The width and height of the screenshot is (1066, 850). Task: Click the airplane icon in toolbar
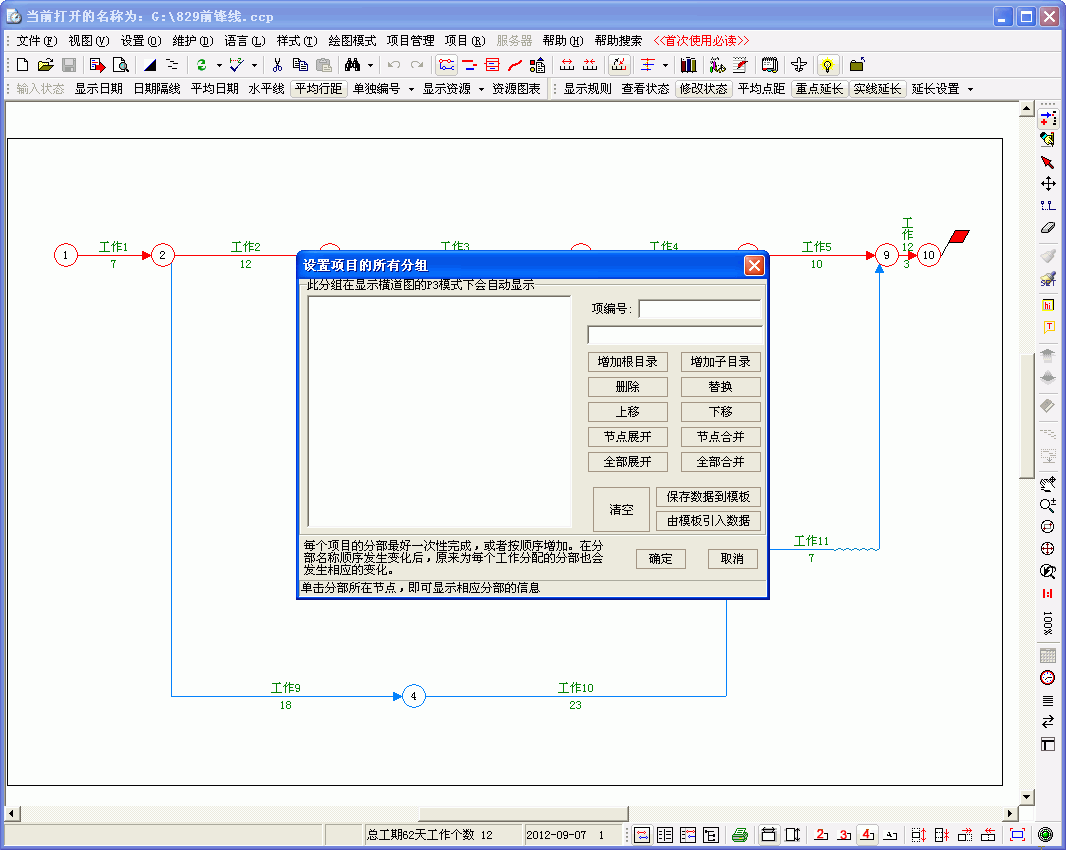(799, 65)
